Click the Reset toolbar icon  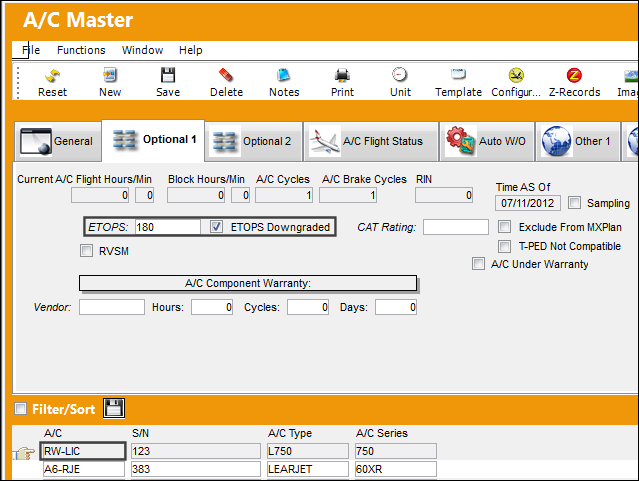pyautogui.click(x=52, y=75)
